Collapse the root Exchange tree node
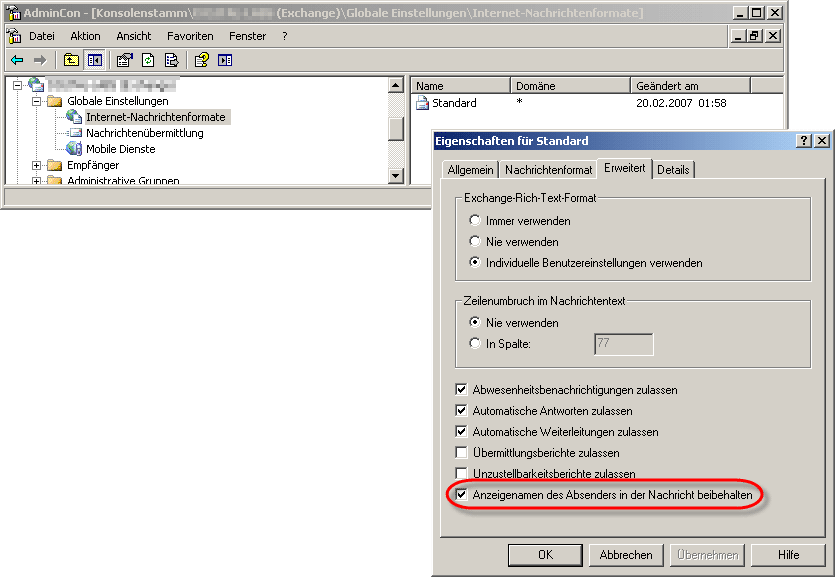835x577 pixels. 18,85
